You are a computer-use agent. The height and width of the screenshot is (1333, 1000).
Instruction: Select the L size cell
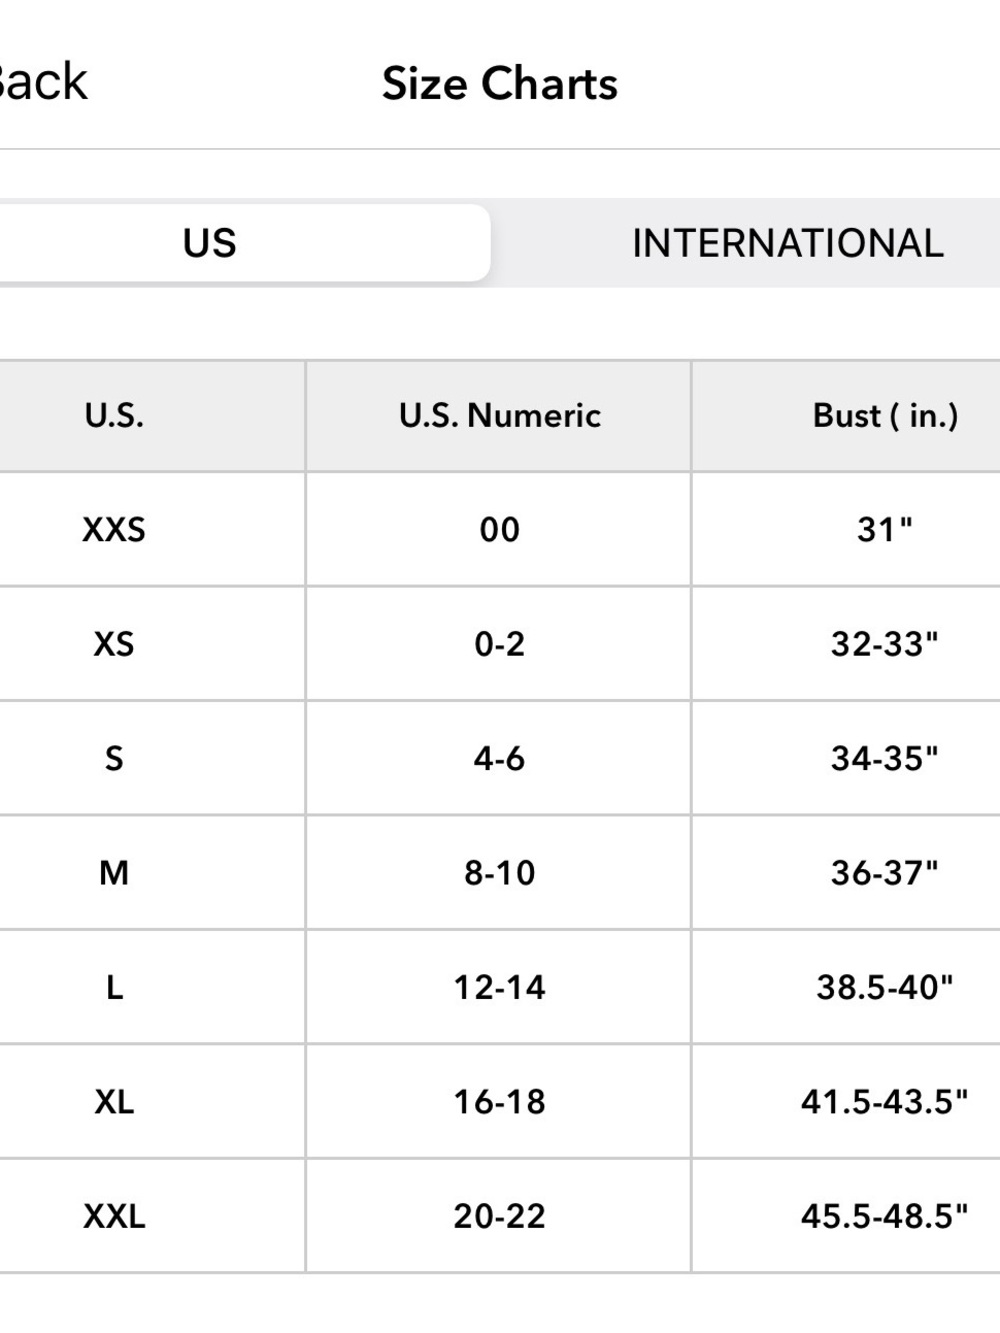pos(152,987)
